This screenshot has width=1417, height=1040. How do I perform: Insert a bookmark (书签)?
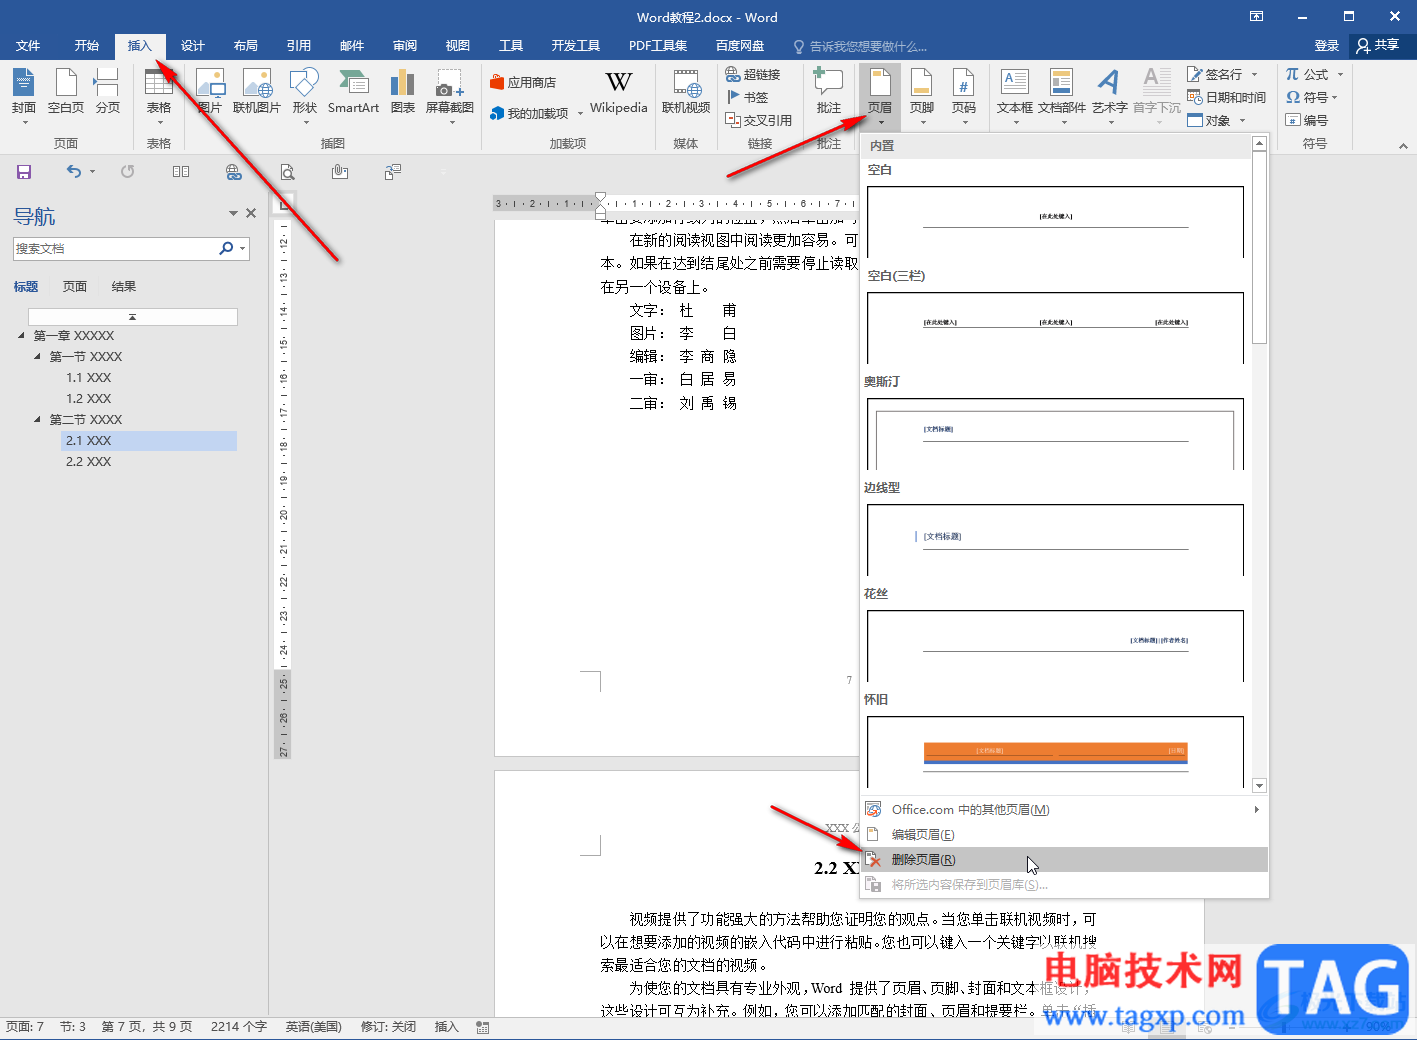coord(747,97)
